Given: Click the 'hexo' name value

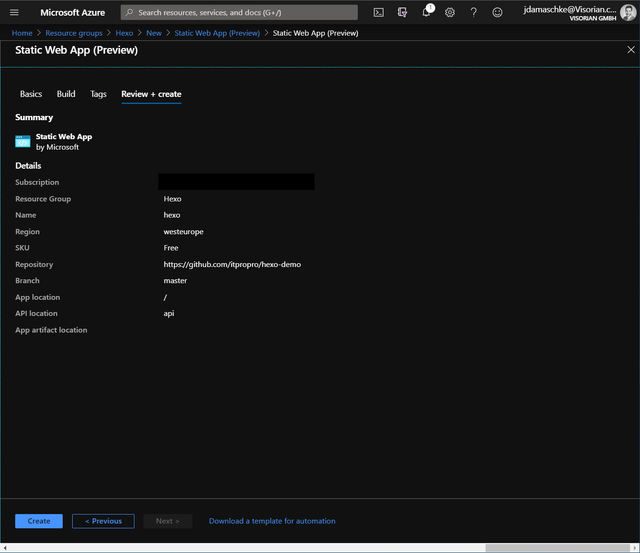Looking at the screenshot, I should click(172, 215).
